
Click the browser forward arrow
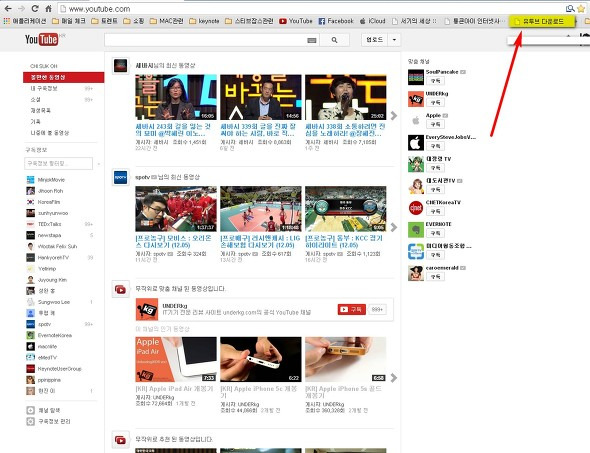coord(21,8)
